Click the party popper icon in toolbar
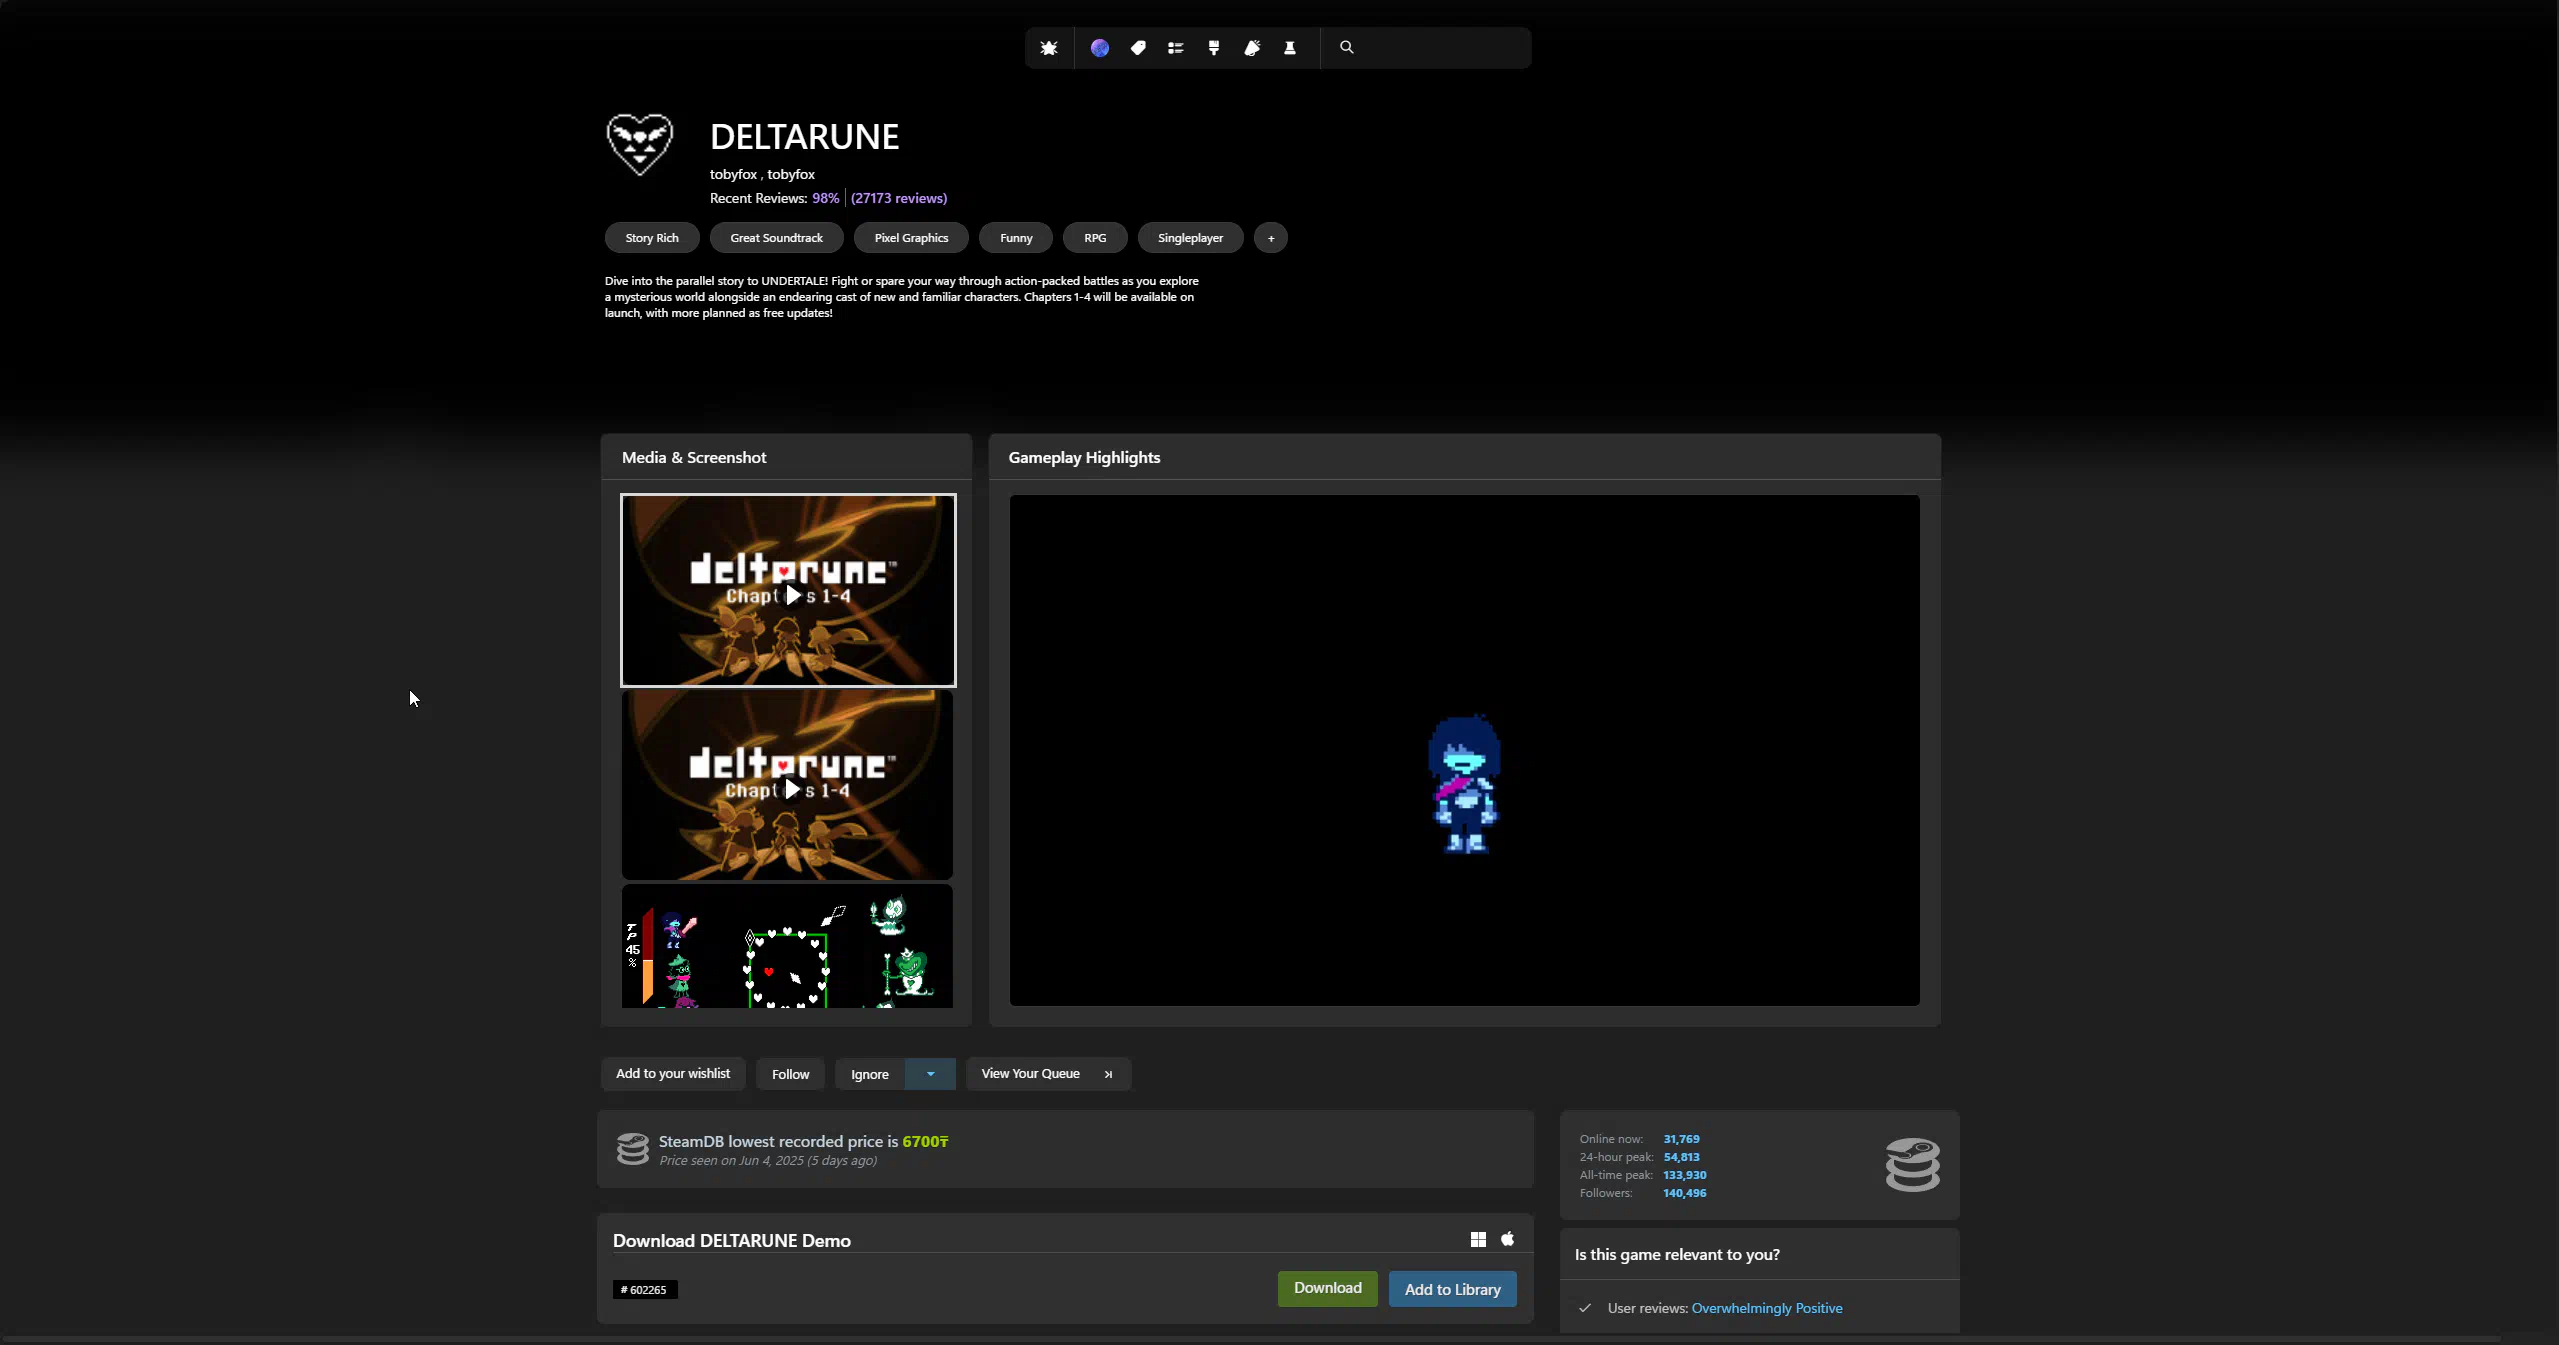 tap(1252, 48)
